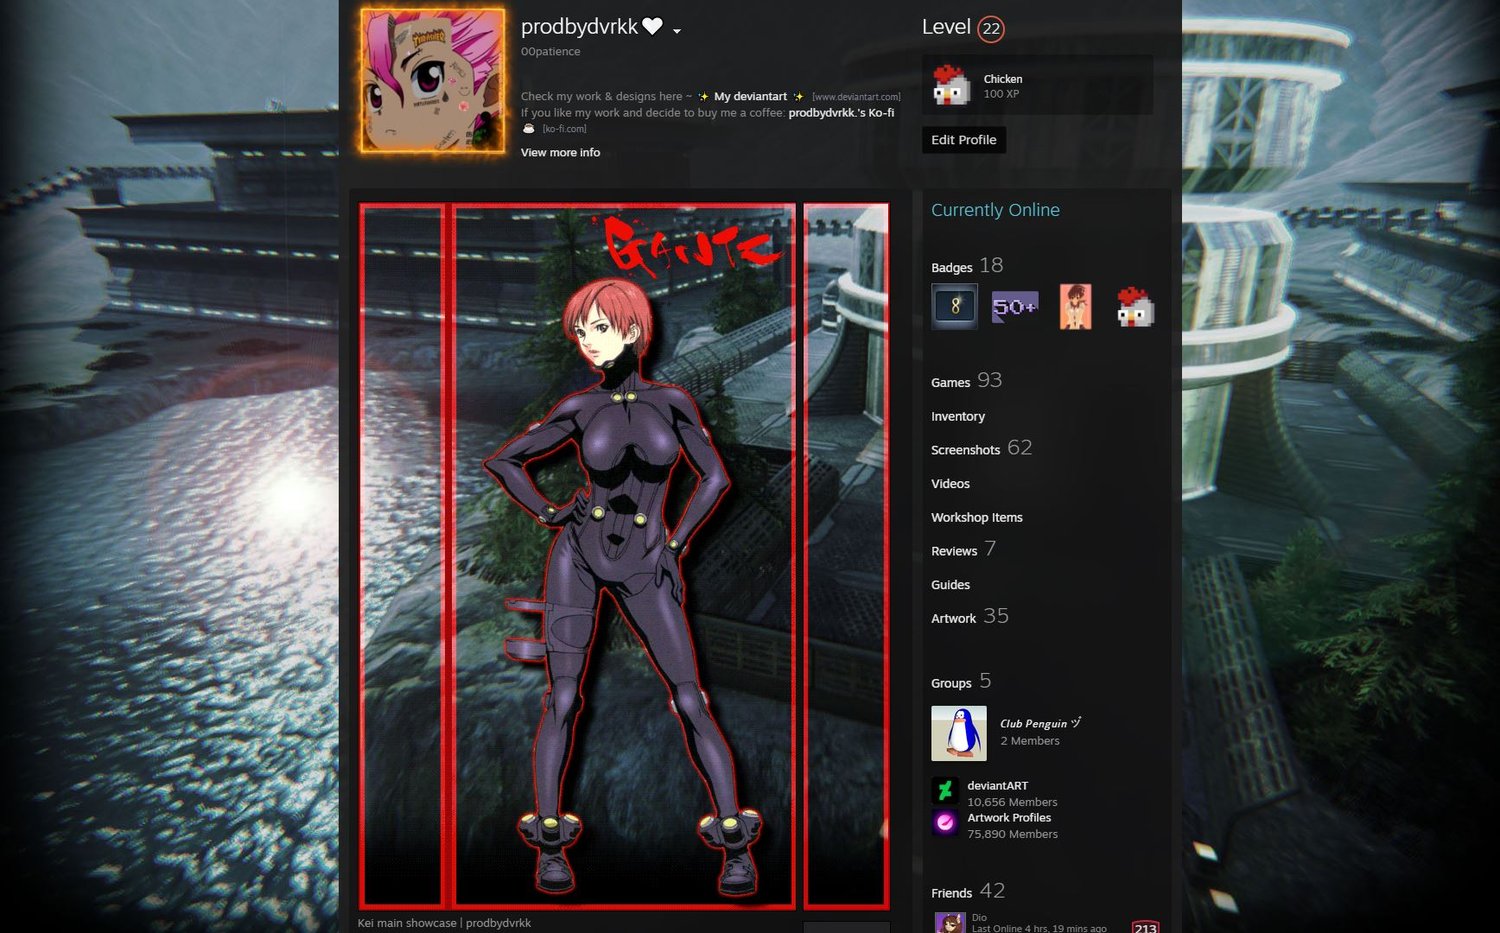Click the 00patience real name text
Viewport: 1500px width, 933px height.
coord(550,52)
